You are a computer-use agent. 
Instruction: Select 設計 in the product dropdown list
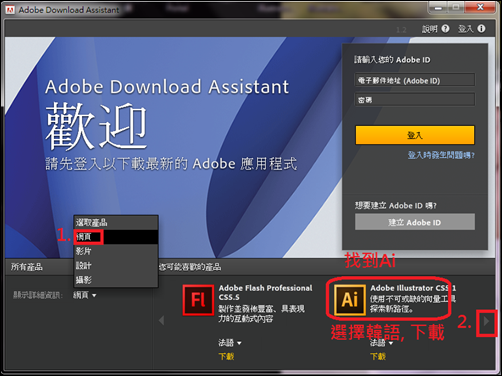tap(116, 266)
